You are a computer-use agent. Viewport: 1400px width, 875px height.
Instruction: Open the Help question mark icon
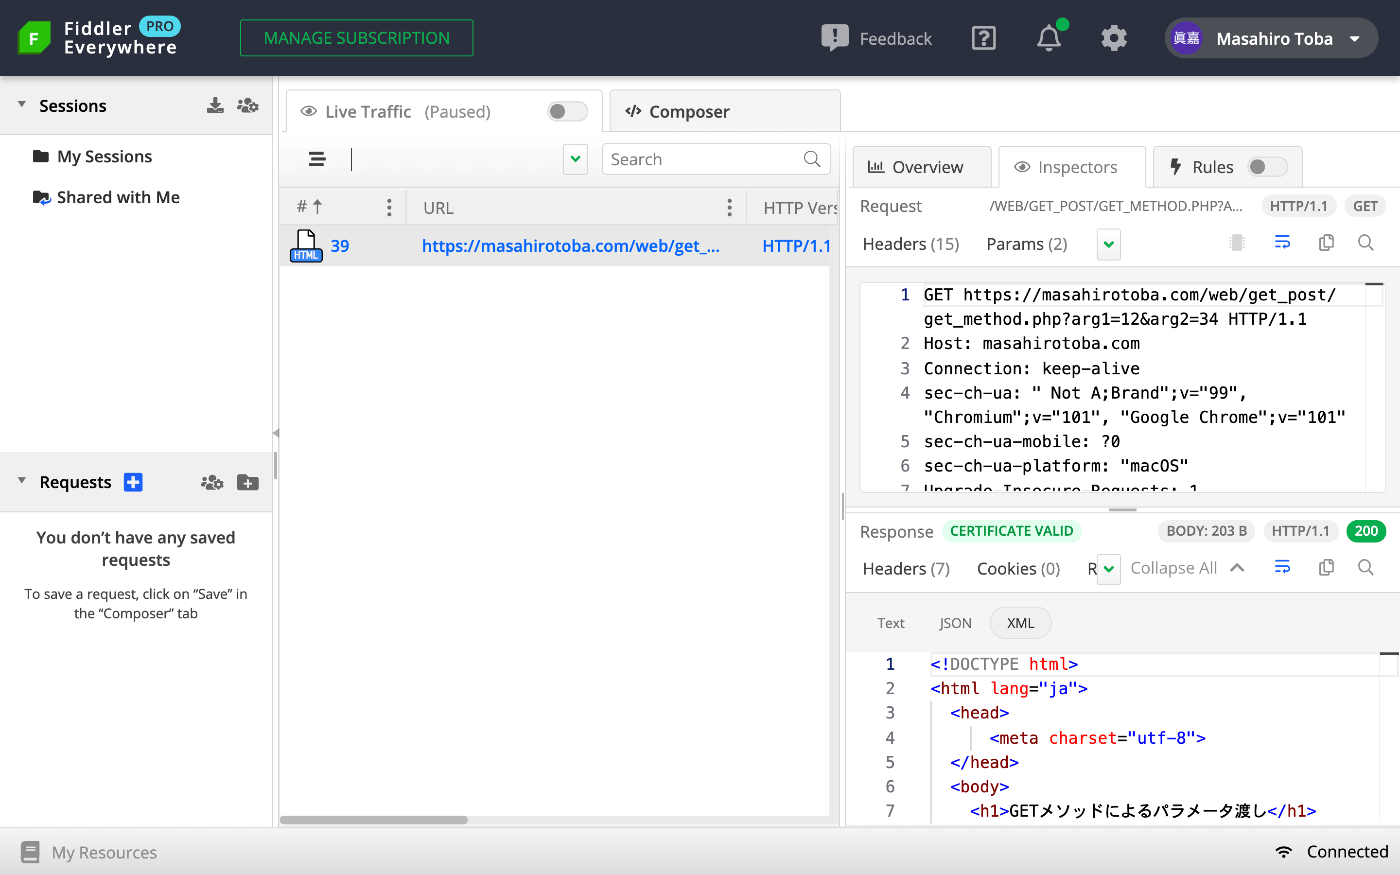click(x=984, y=38)
